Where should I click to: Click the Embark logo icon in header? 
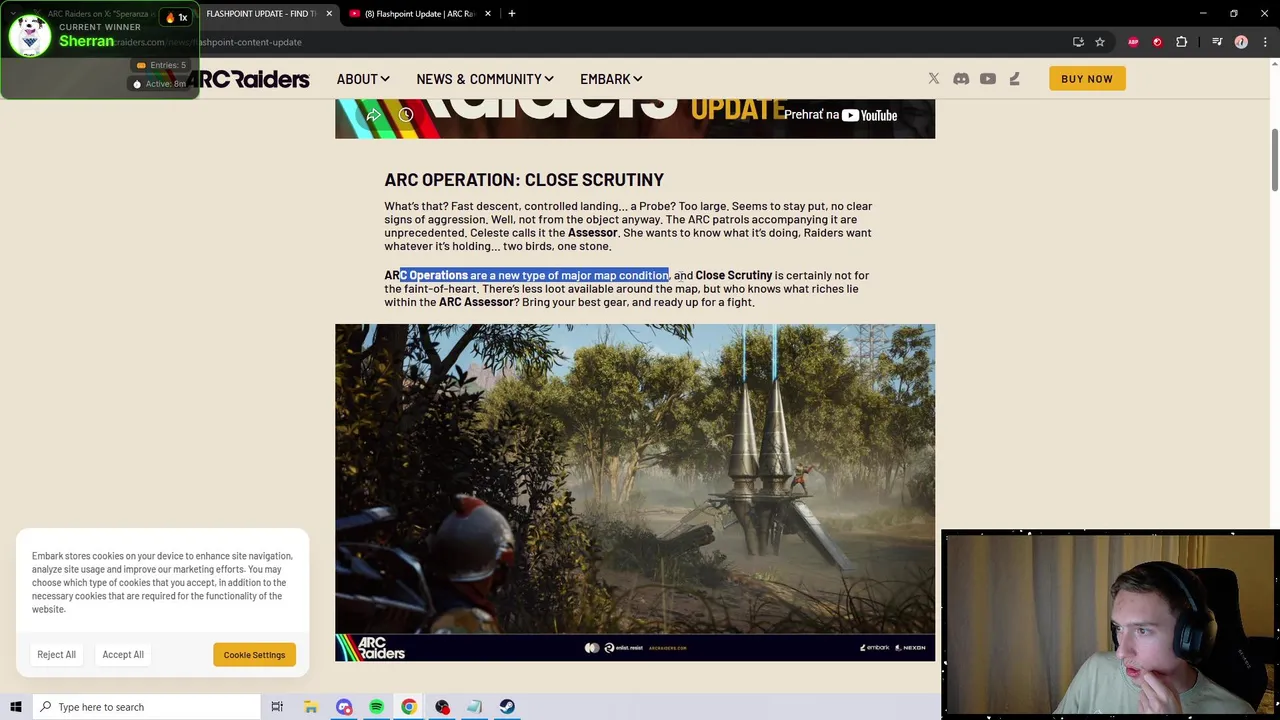coord(1014,79)
